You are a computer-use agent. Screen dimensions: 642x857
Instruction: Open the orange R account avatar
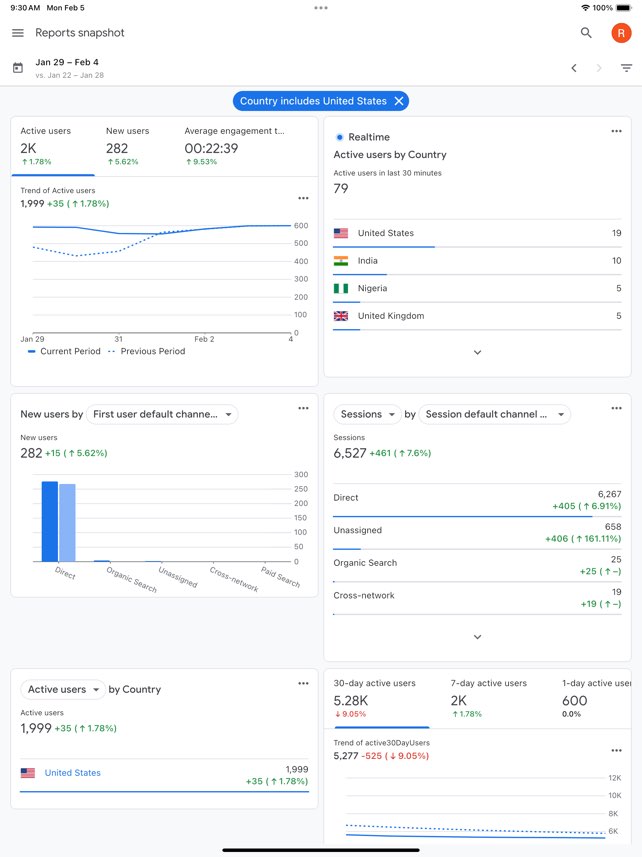click(621, 33)
